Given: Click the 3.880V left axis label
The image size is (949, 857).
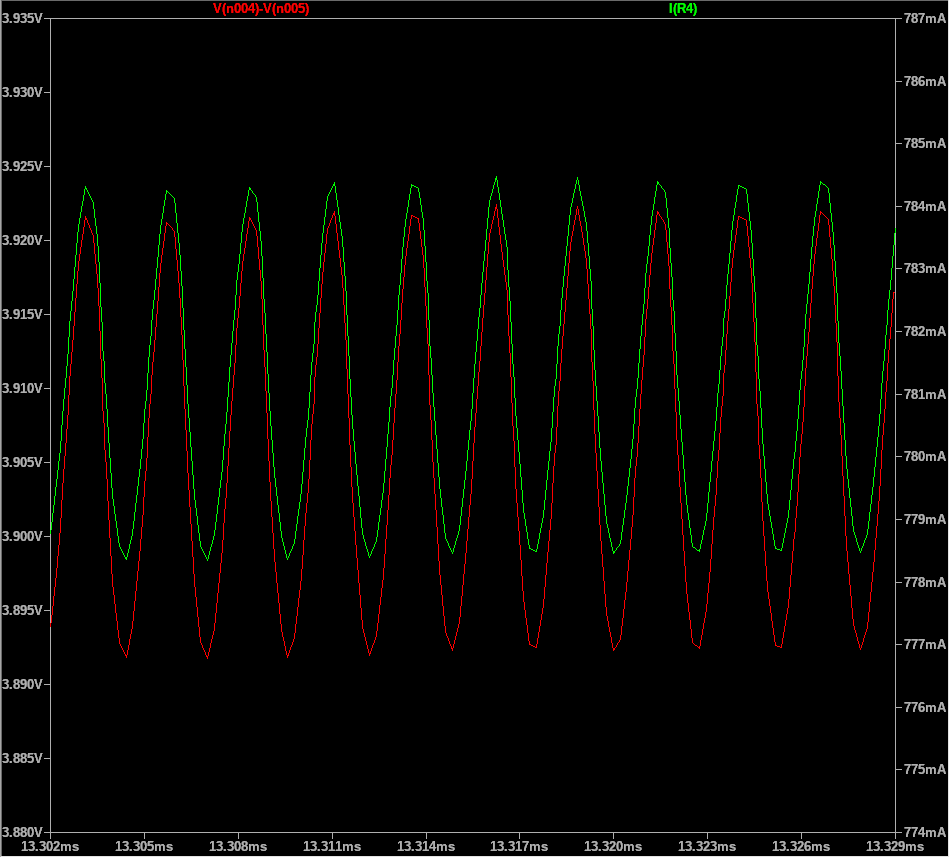Looking at the screenshot, I should point(22,832).
